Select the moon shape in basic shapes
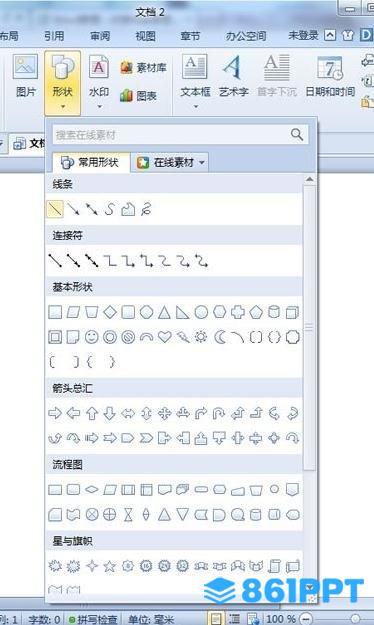 tap(219, 337)
